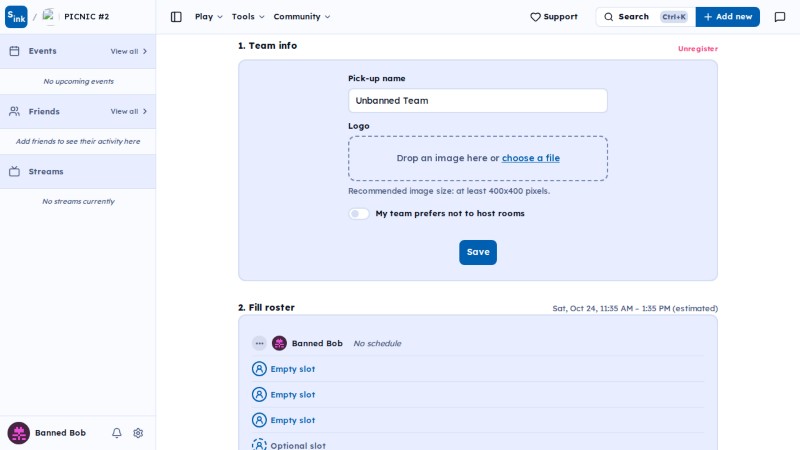The image size is (800, 450).
Task: Click the Unregister link
Action: tap(697, 49)
